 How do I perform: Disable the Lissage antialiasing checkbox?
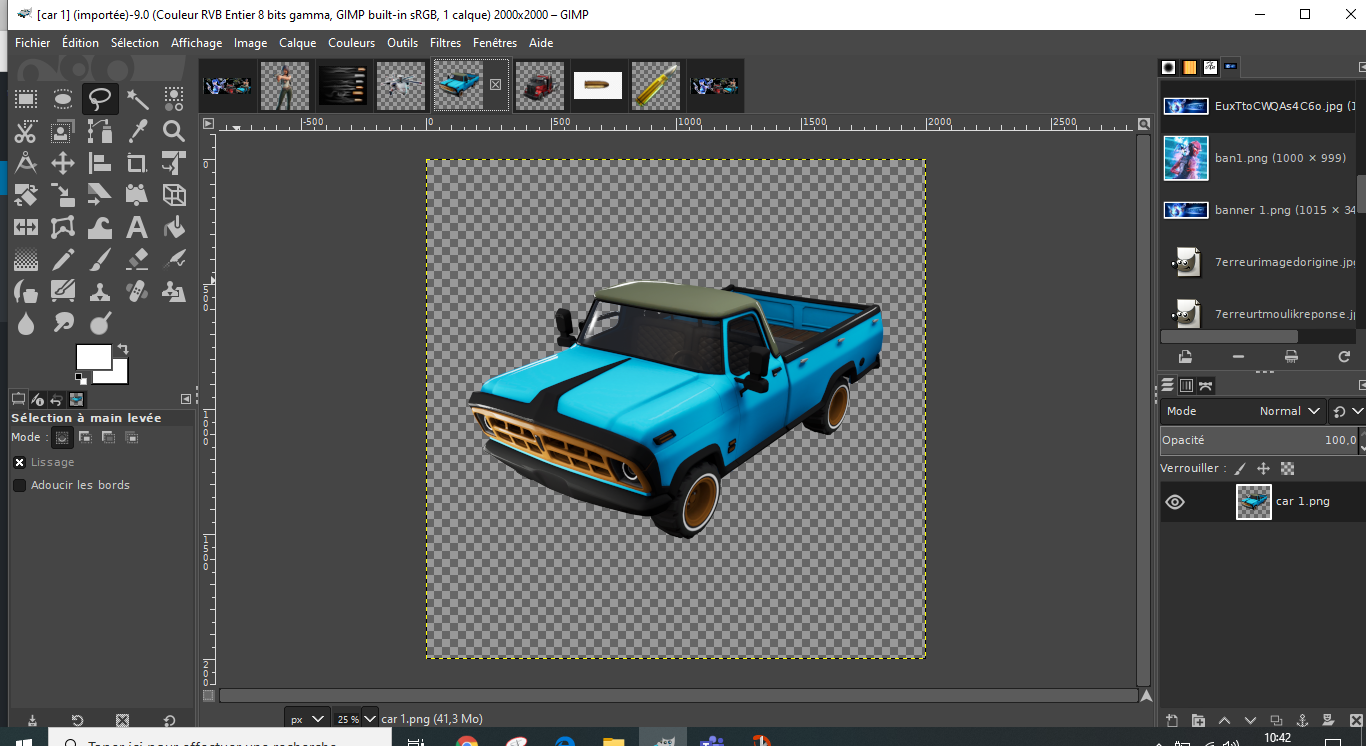19,462
